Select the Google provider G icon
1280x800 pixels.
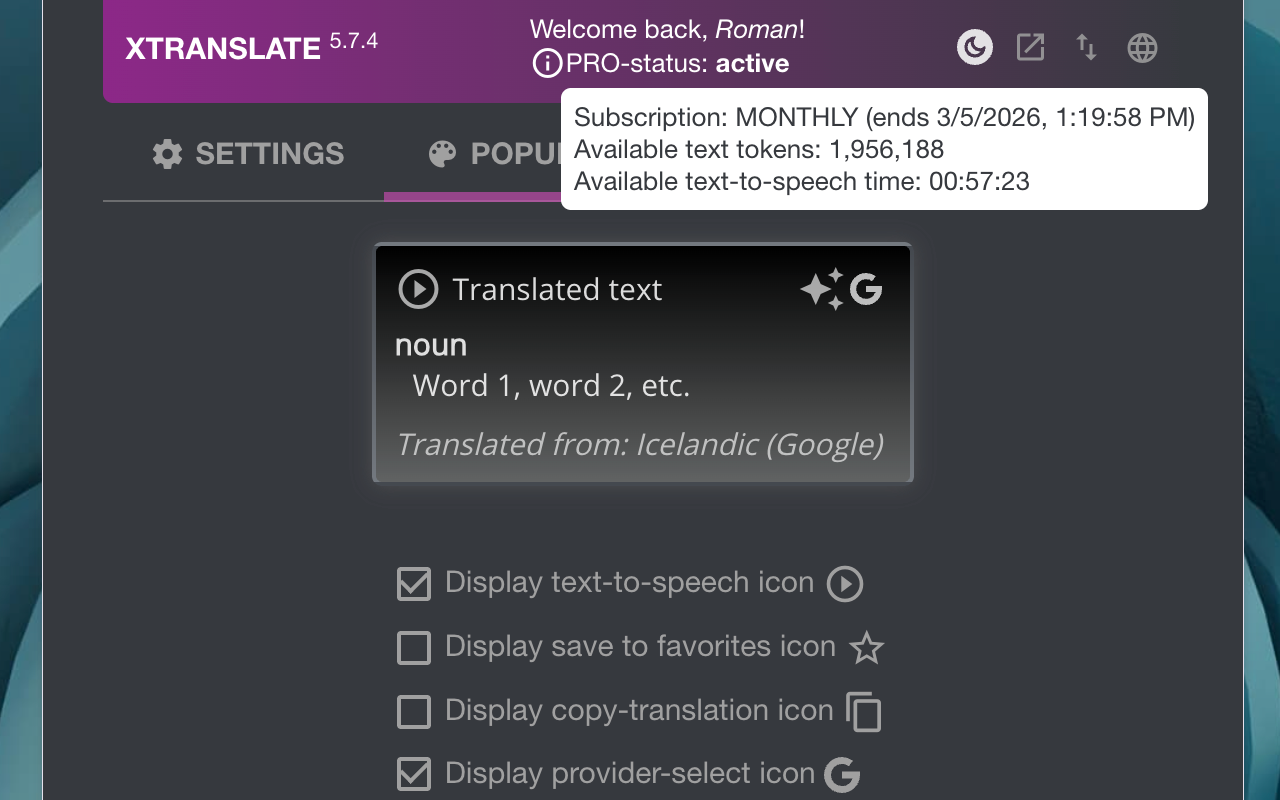(x=868, y=289)
